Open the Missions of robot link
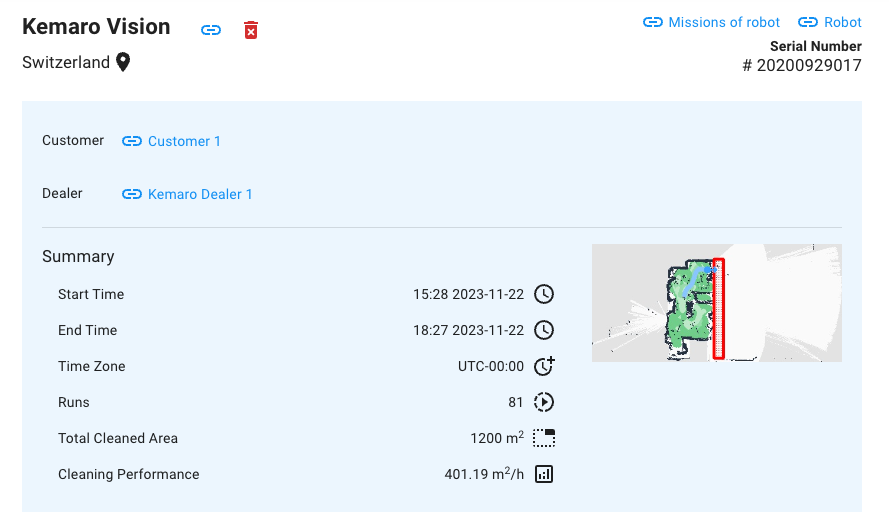 [x=712, y=22]
